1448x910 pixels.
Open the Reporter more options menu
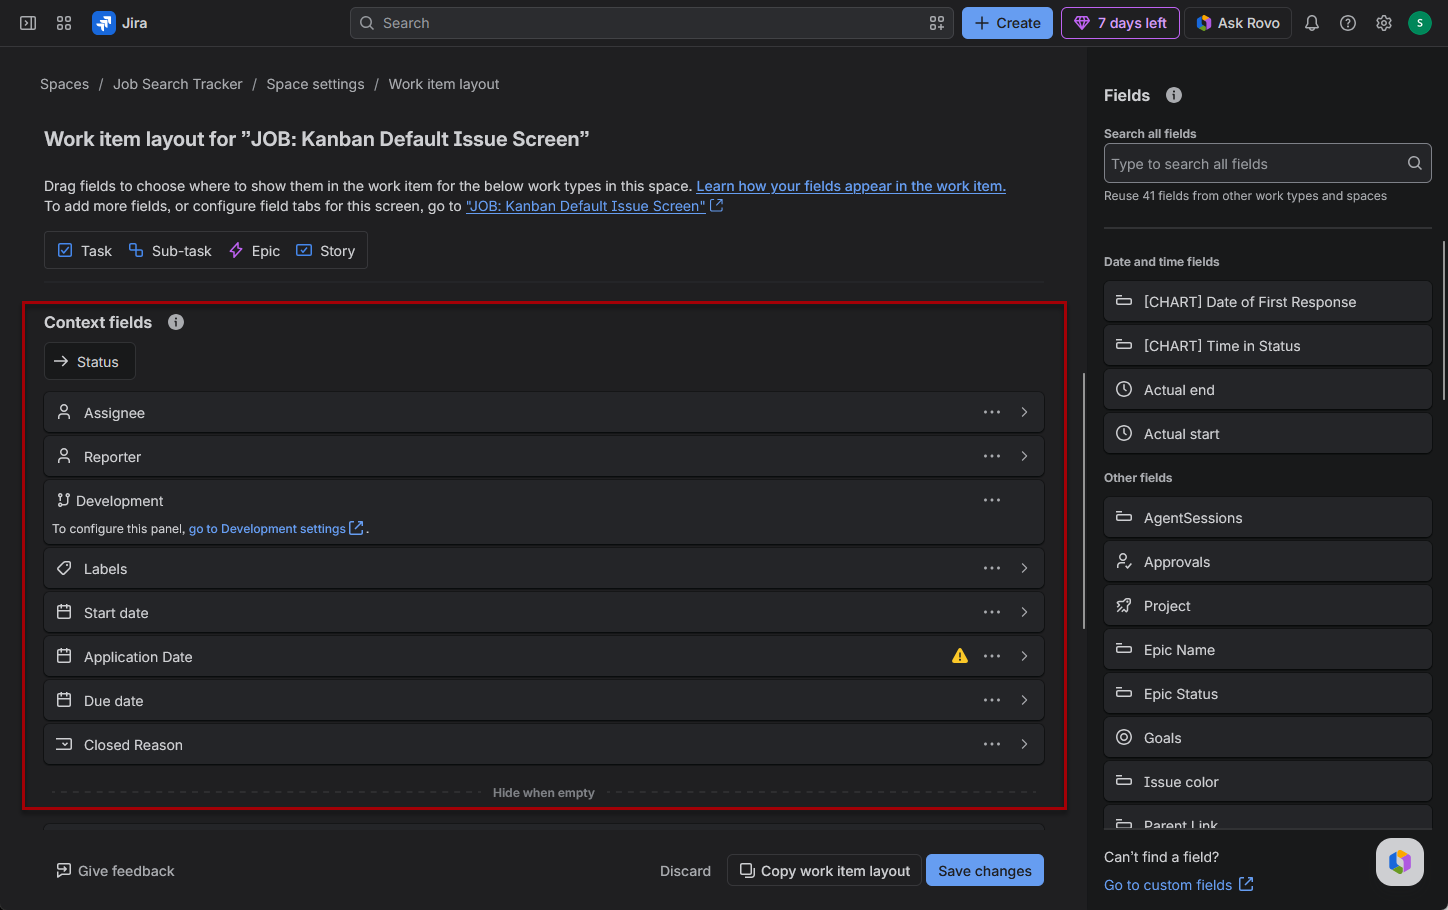click(x=992, y=456)
